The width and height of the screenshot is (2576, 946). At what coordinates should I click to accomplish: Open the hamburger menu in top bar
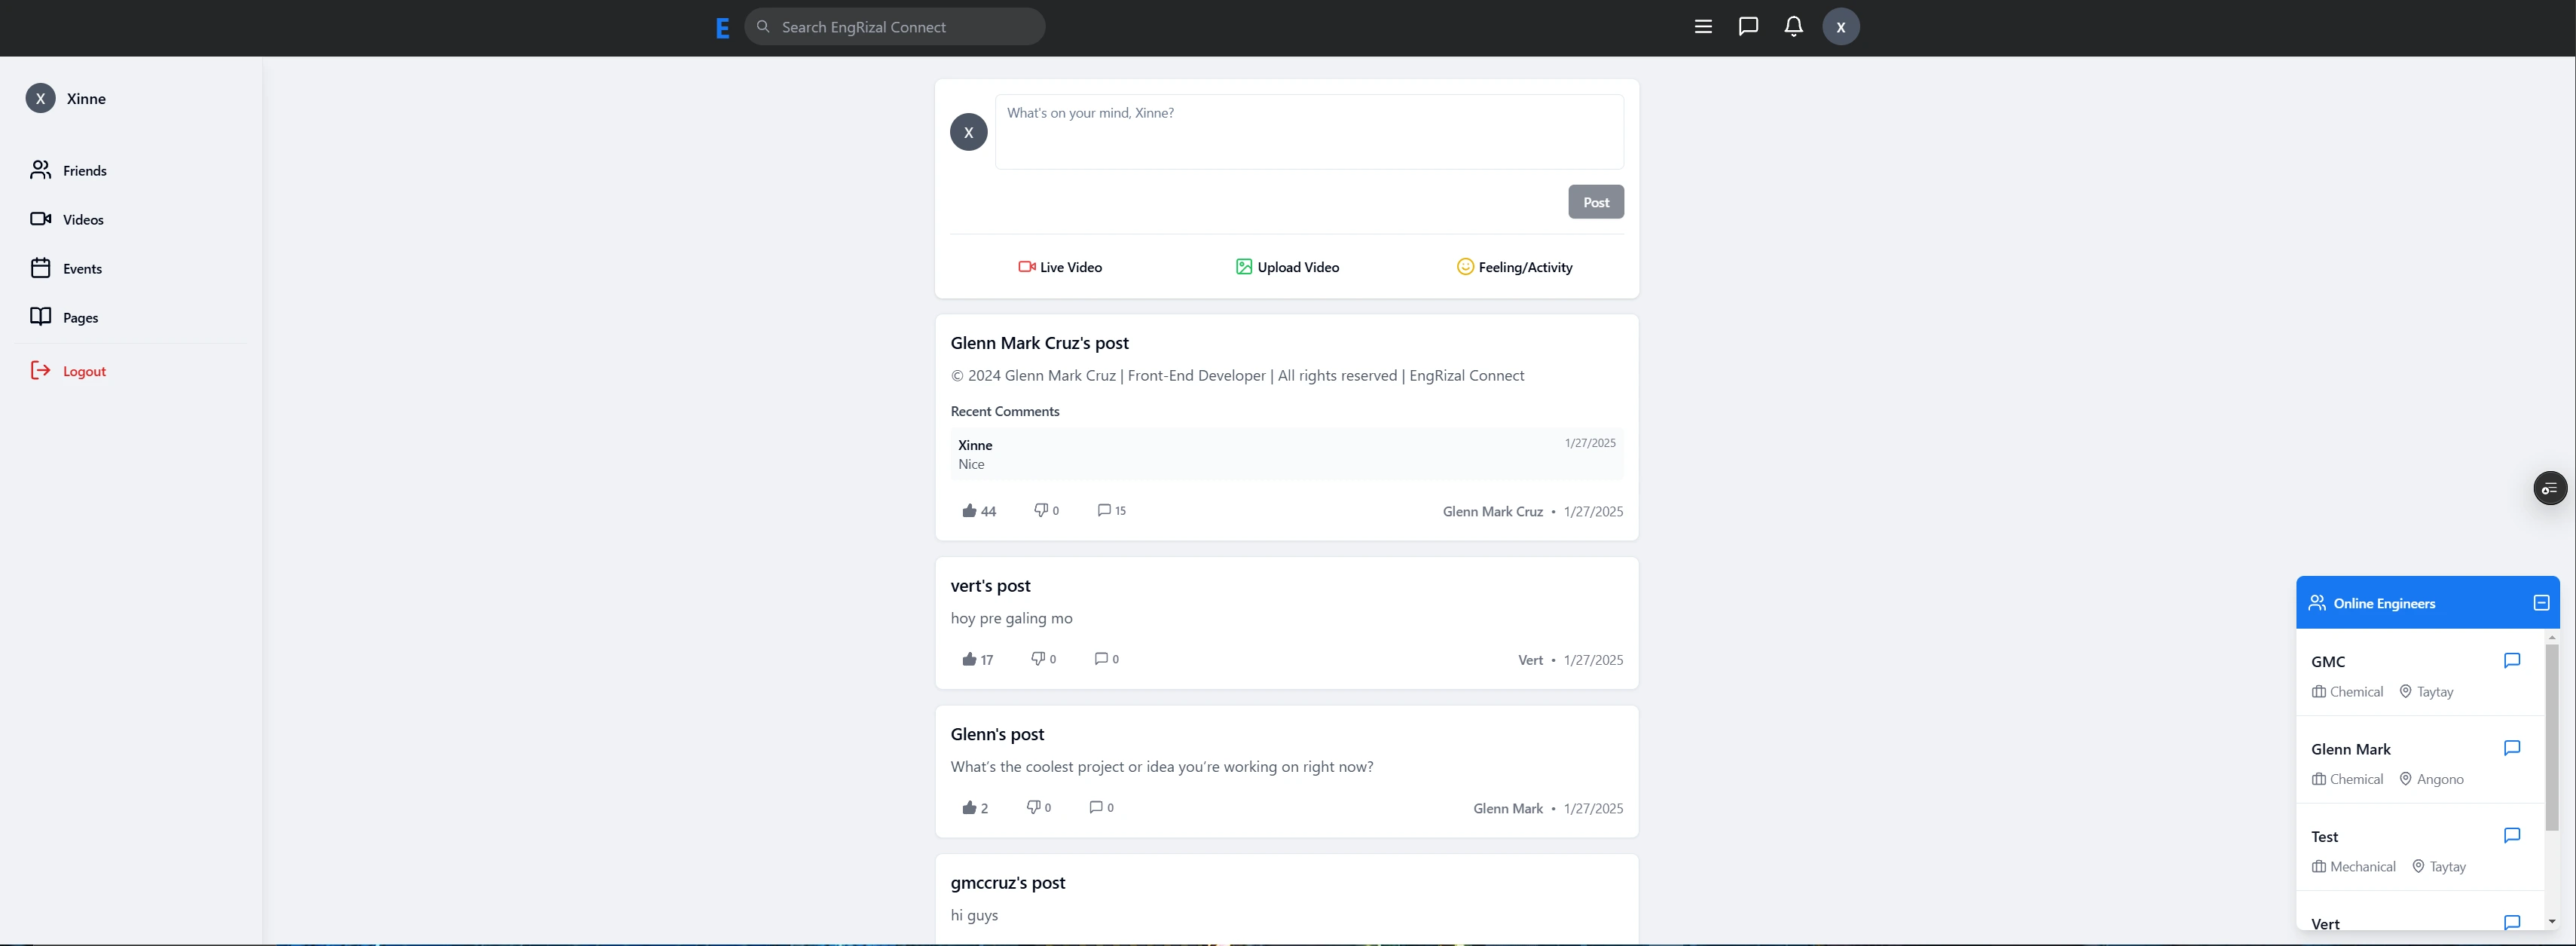1703,27
